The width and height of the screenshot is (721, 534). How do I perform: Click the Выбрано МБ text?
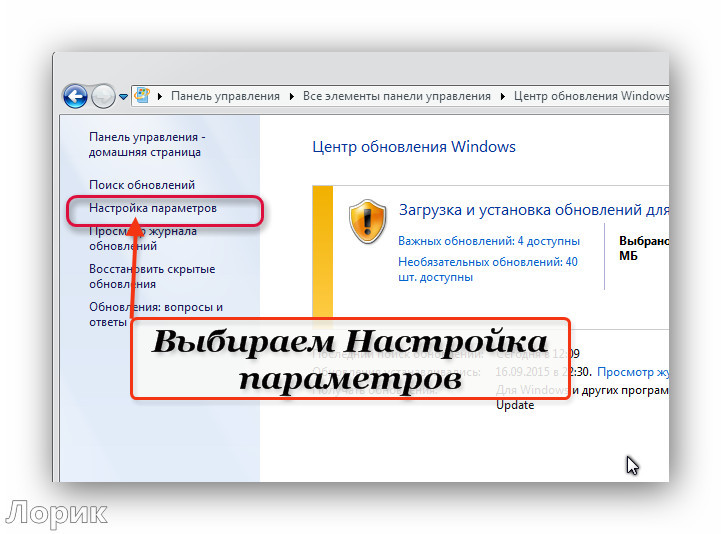[x=644, y=248]
